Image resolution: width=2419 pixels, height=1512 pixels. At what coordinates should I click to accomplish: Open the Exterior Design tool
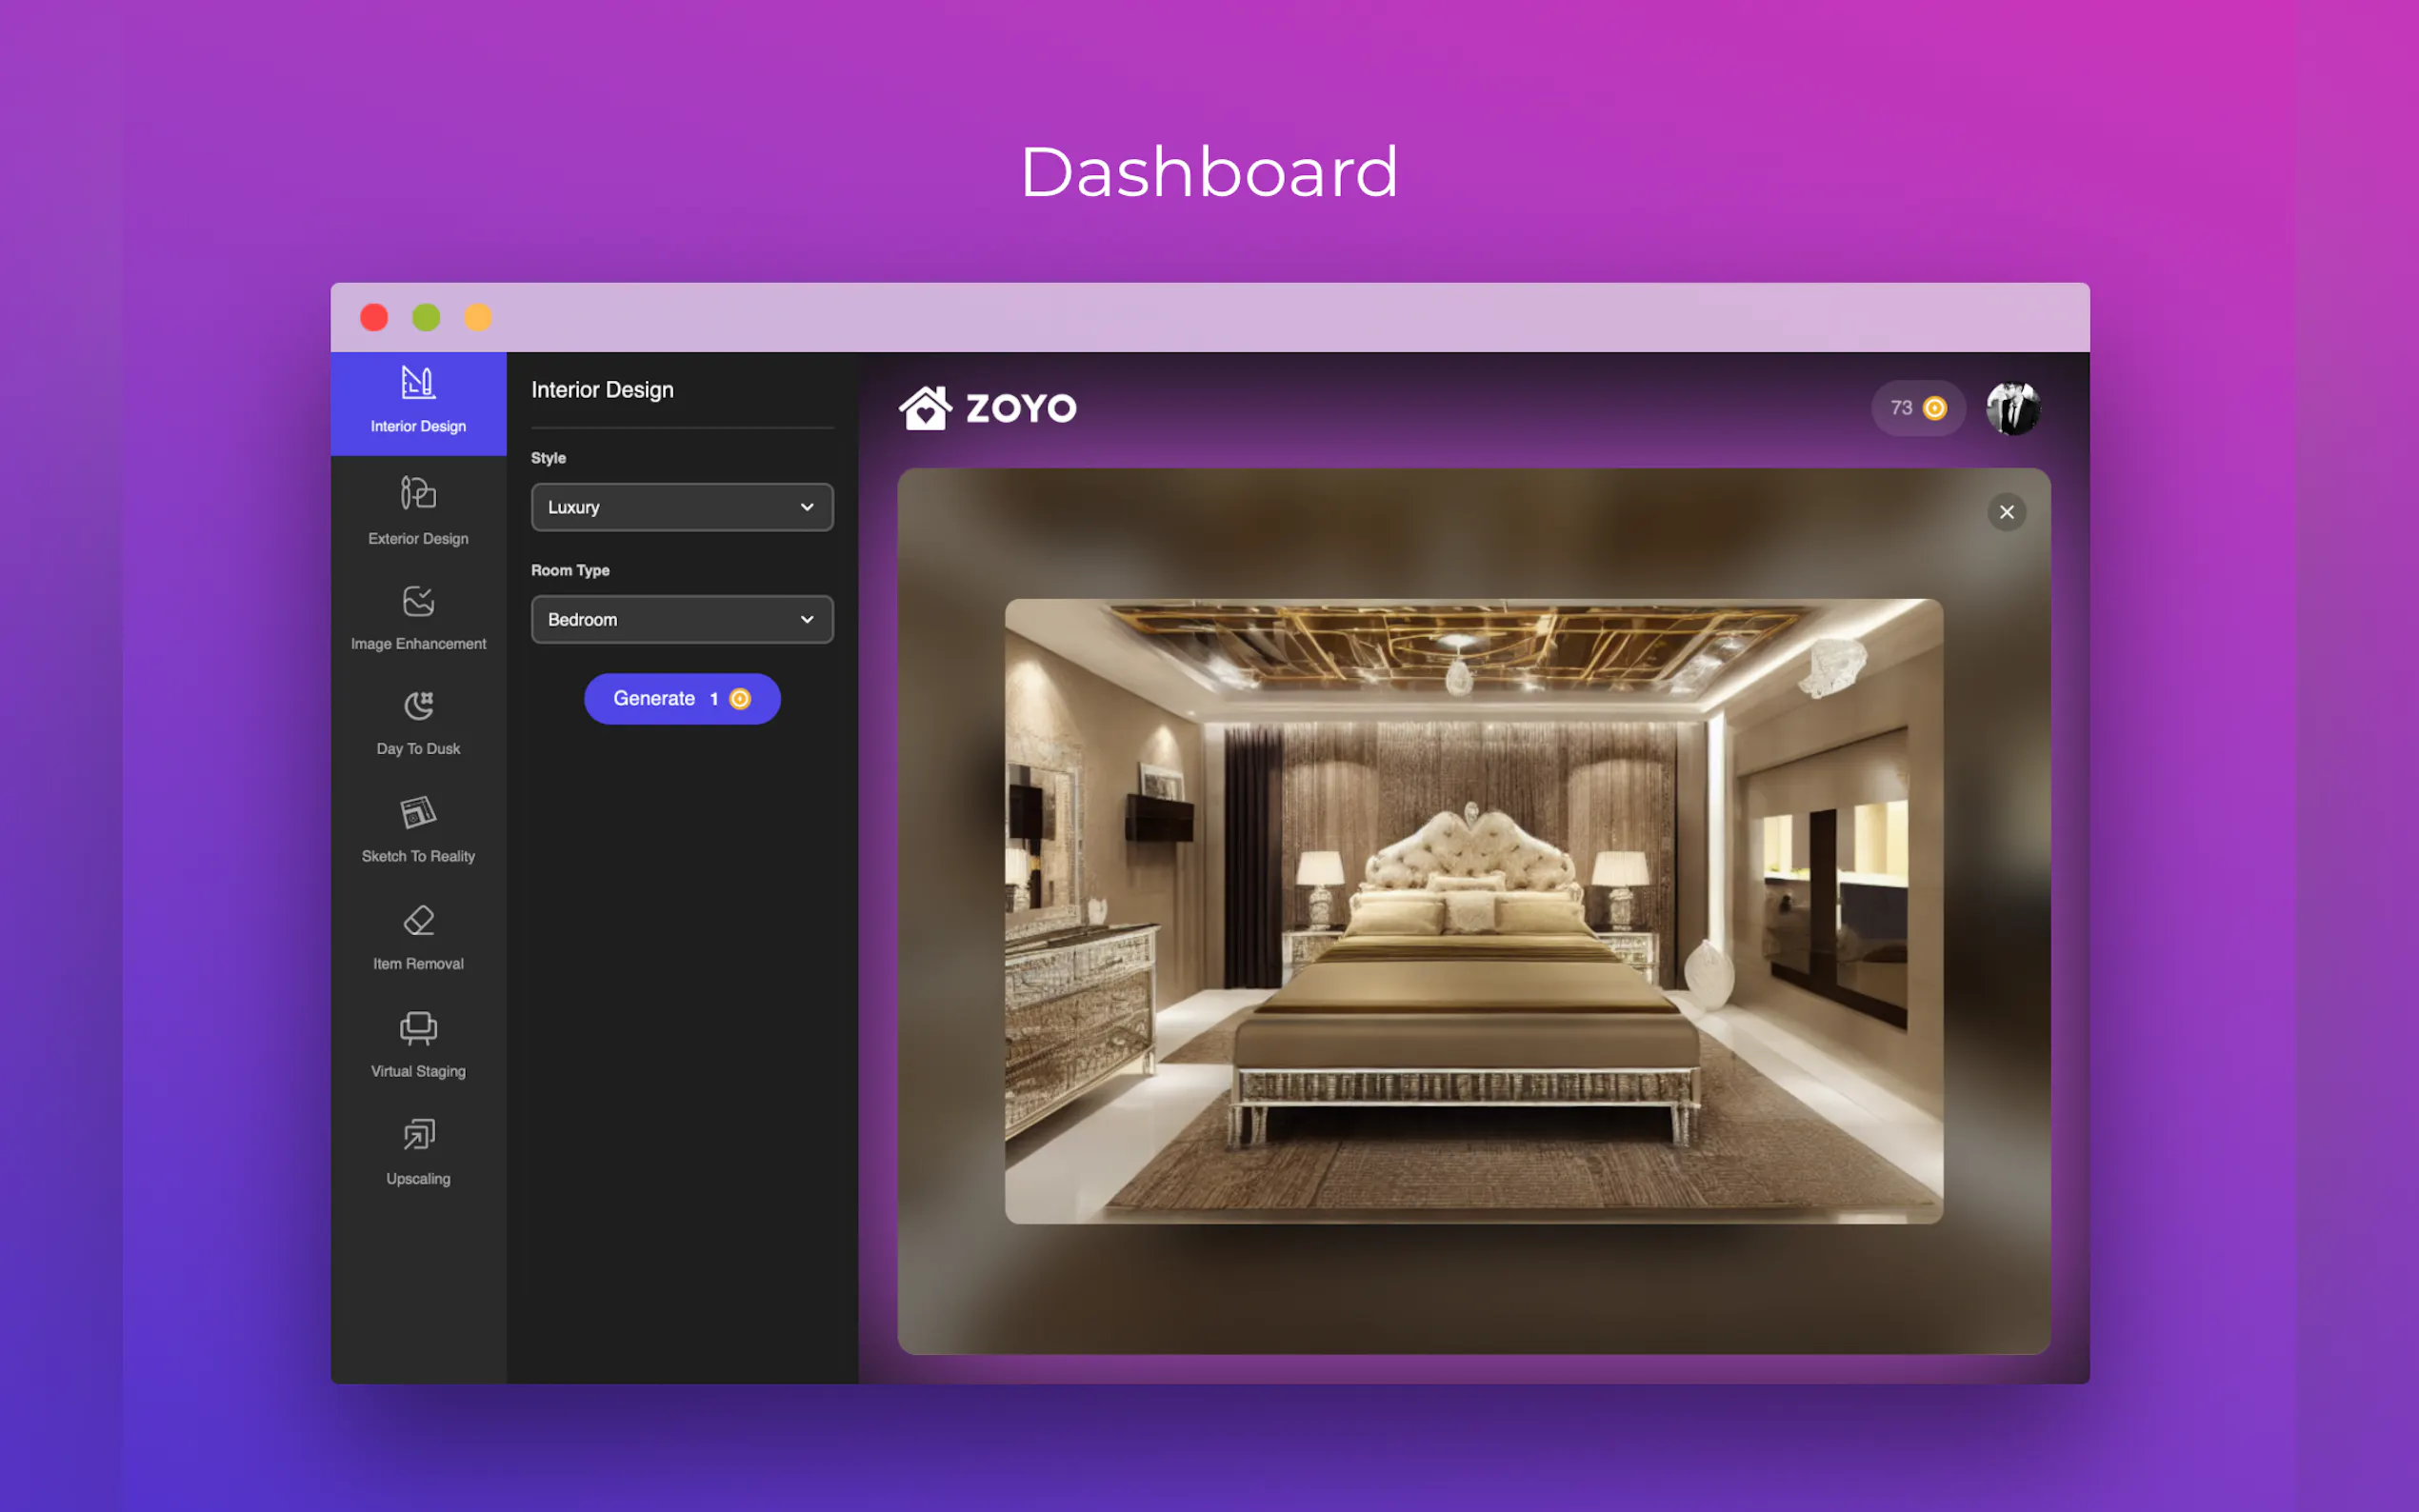[418, 493]
